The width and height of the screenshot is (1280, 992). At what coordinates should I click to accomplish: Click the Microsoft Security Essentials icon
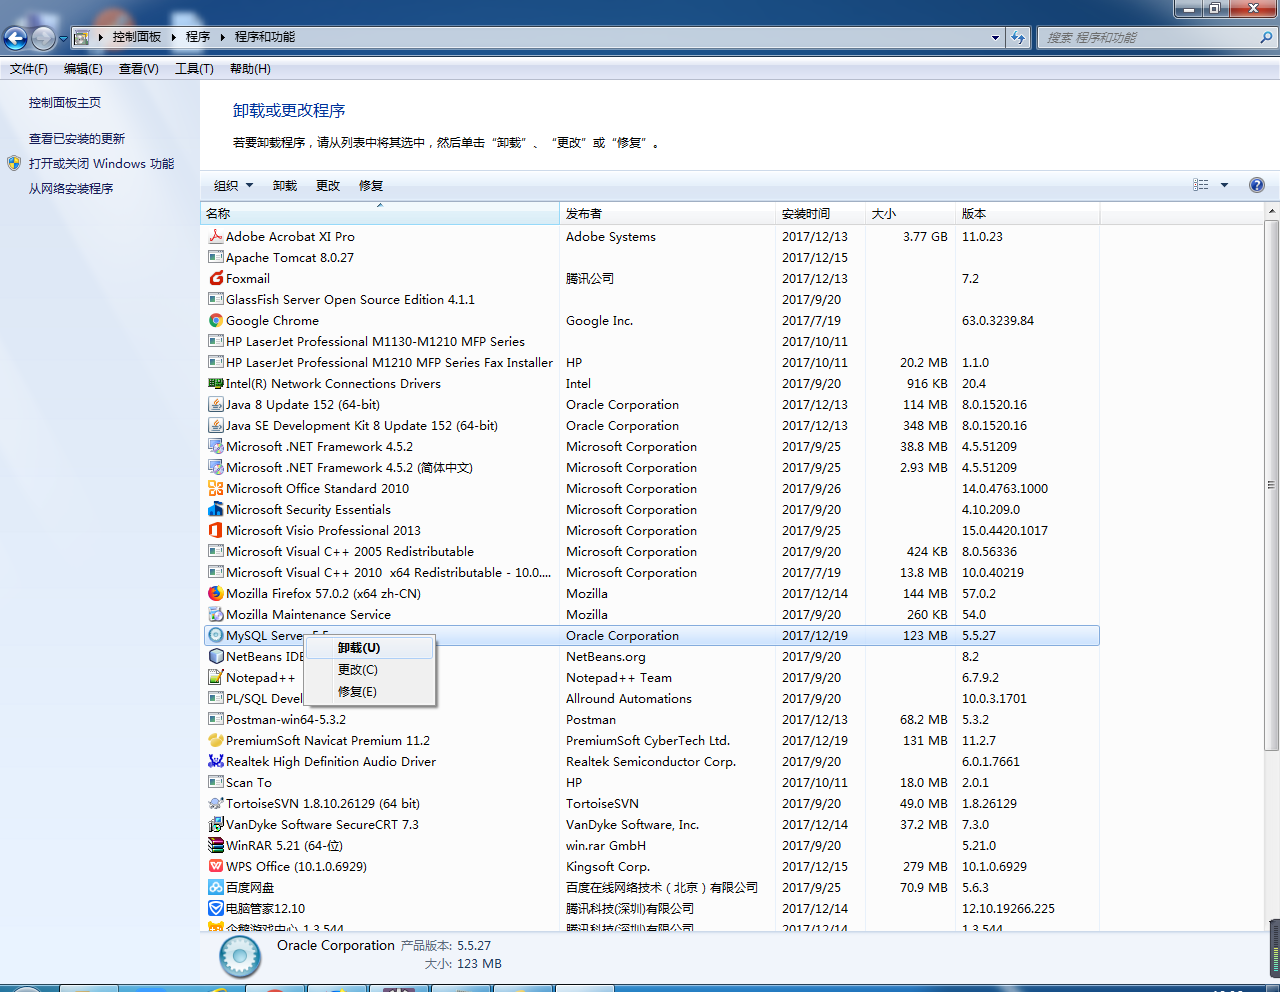(x=215, y=509)
